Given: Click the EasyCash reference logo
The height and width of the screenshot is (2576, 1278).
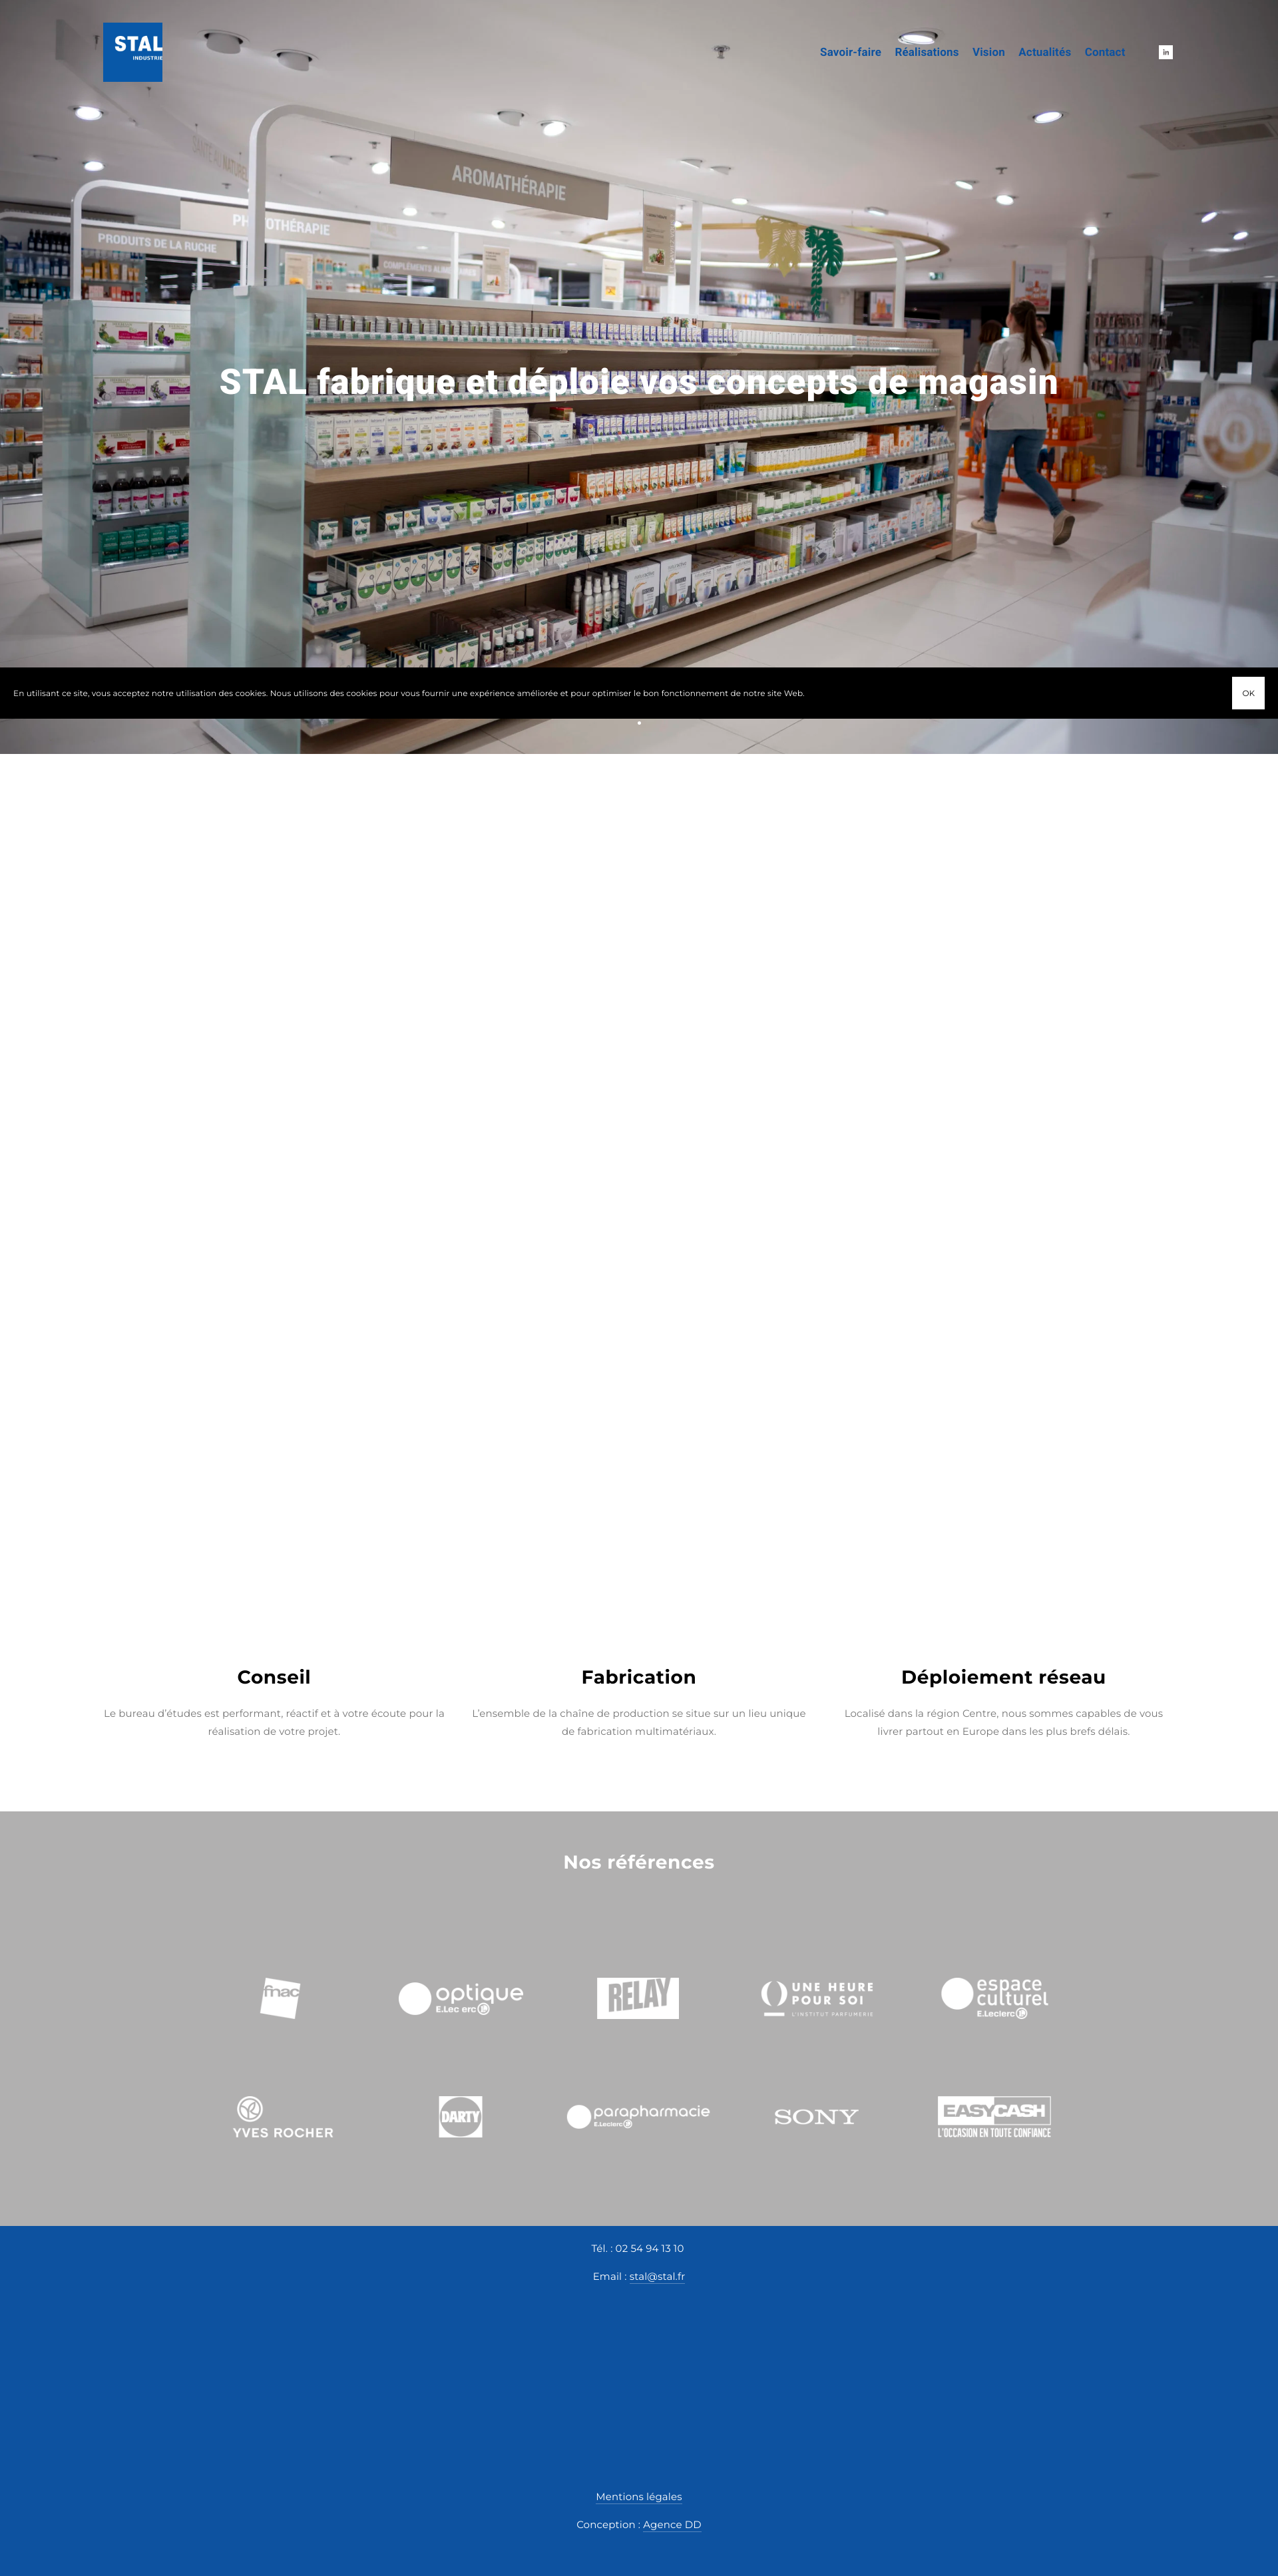Looking at the screenshot, I should (994, 2117).
